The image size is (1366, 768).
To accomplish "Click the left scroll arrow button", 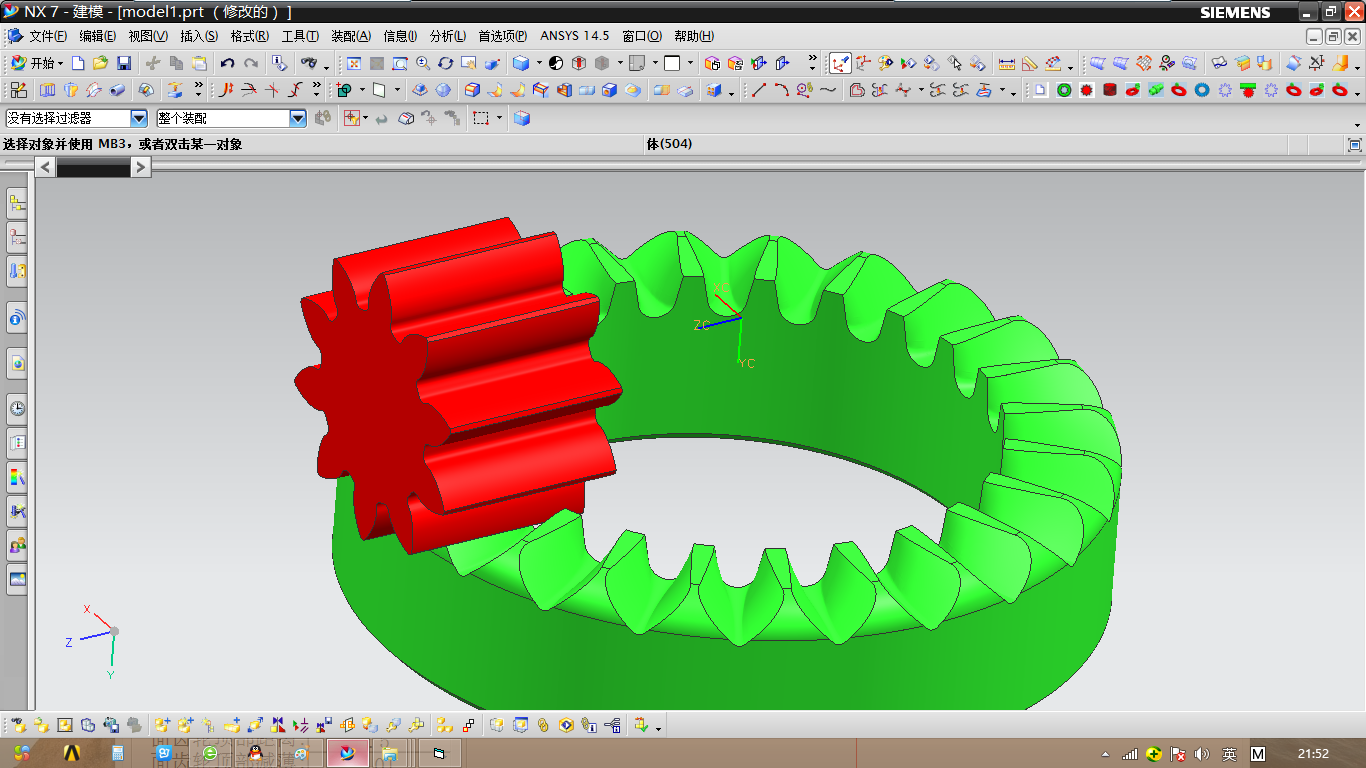I will 46,167.
